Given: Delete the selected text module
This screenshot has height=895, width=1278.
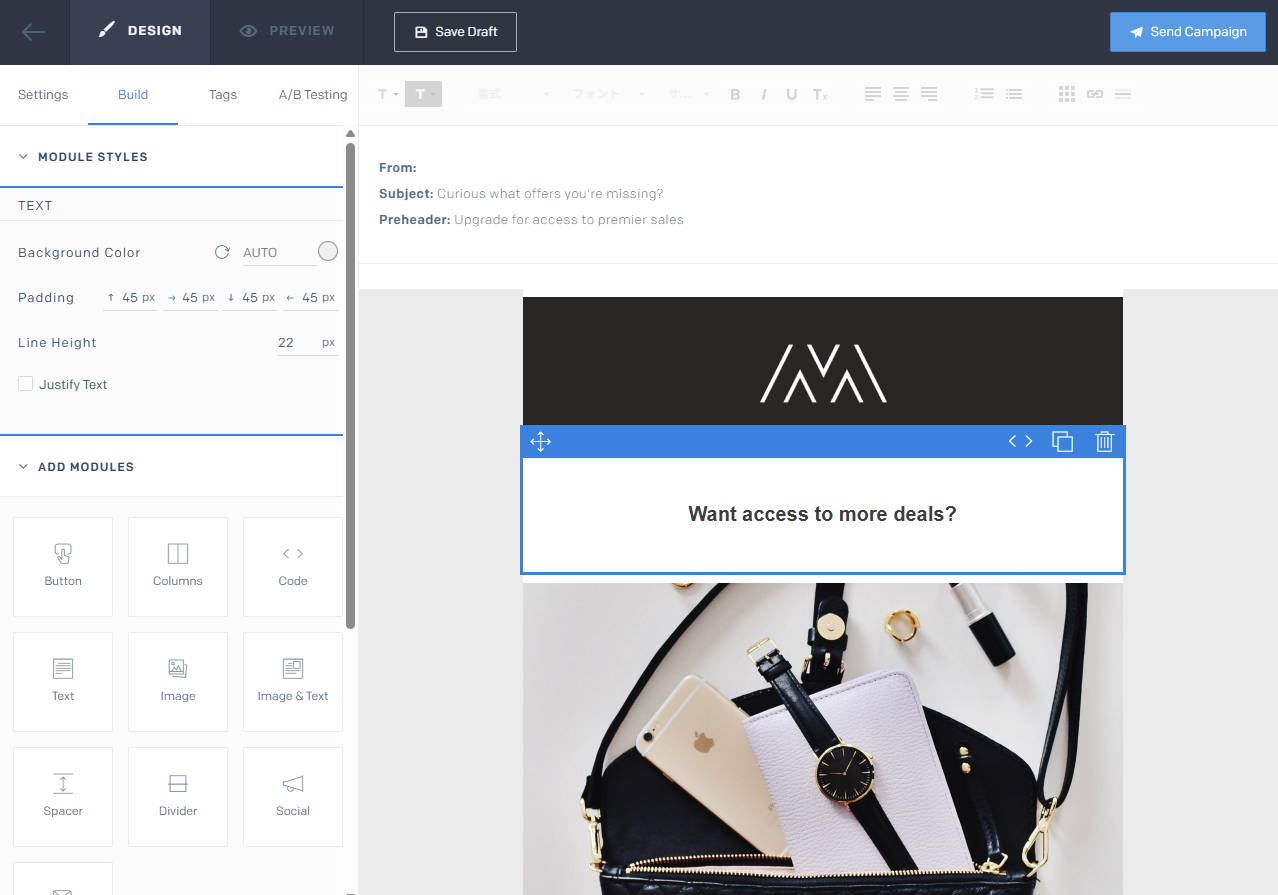Looking at the screenshot, I should pos(1104,441).
